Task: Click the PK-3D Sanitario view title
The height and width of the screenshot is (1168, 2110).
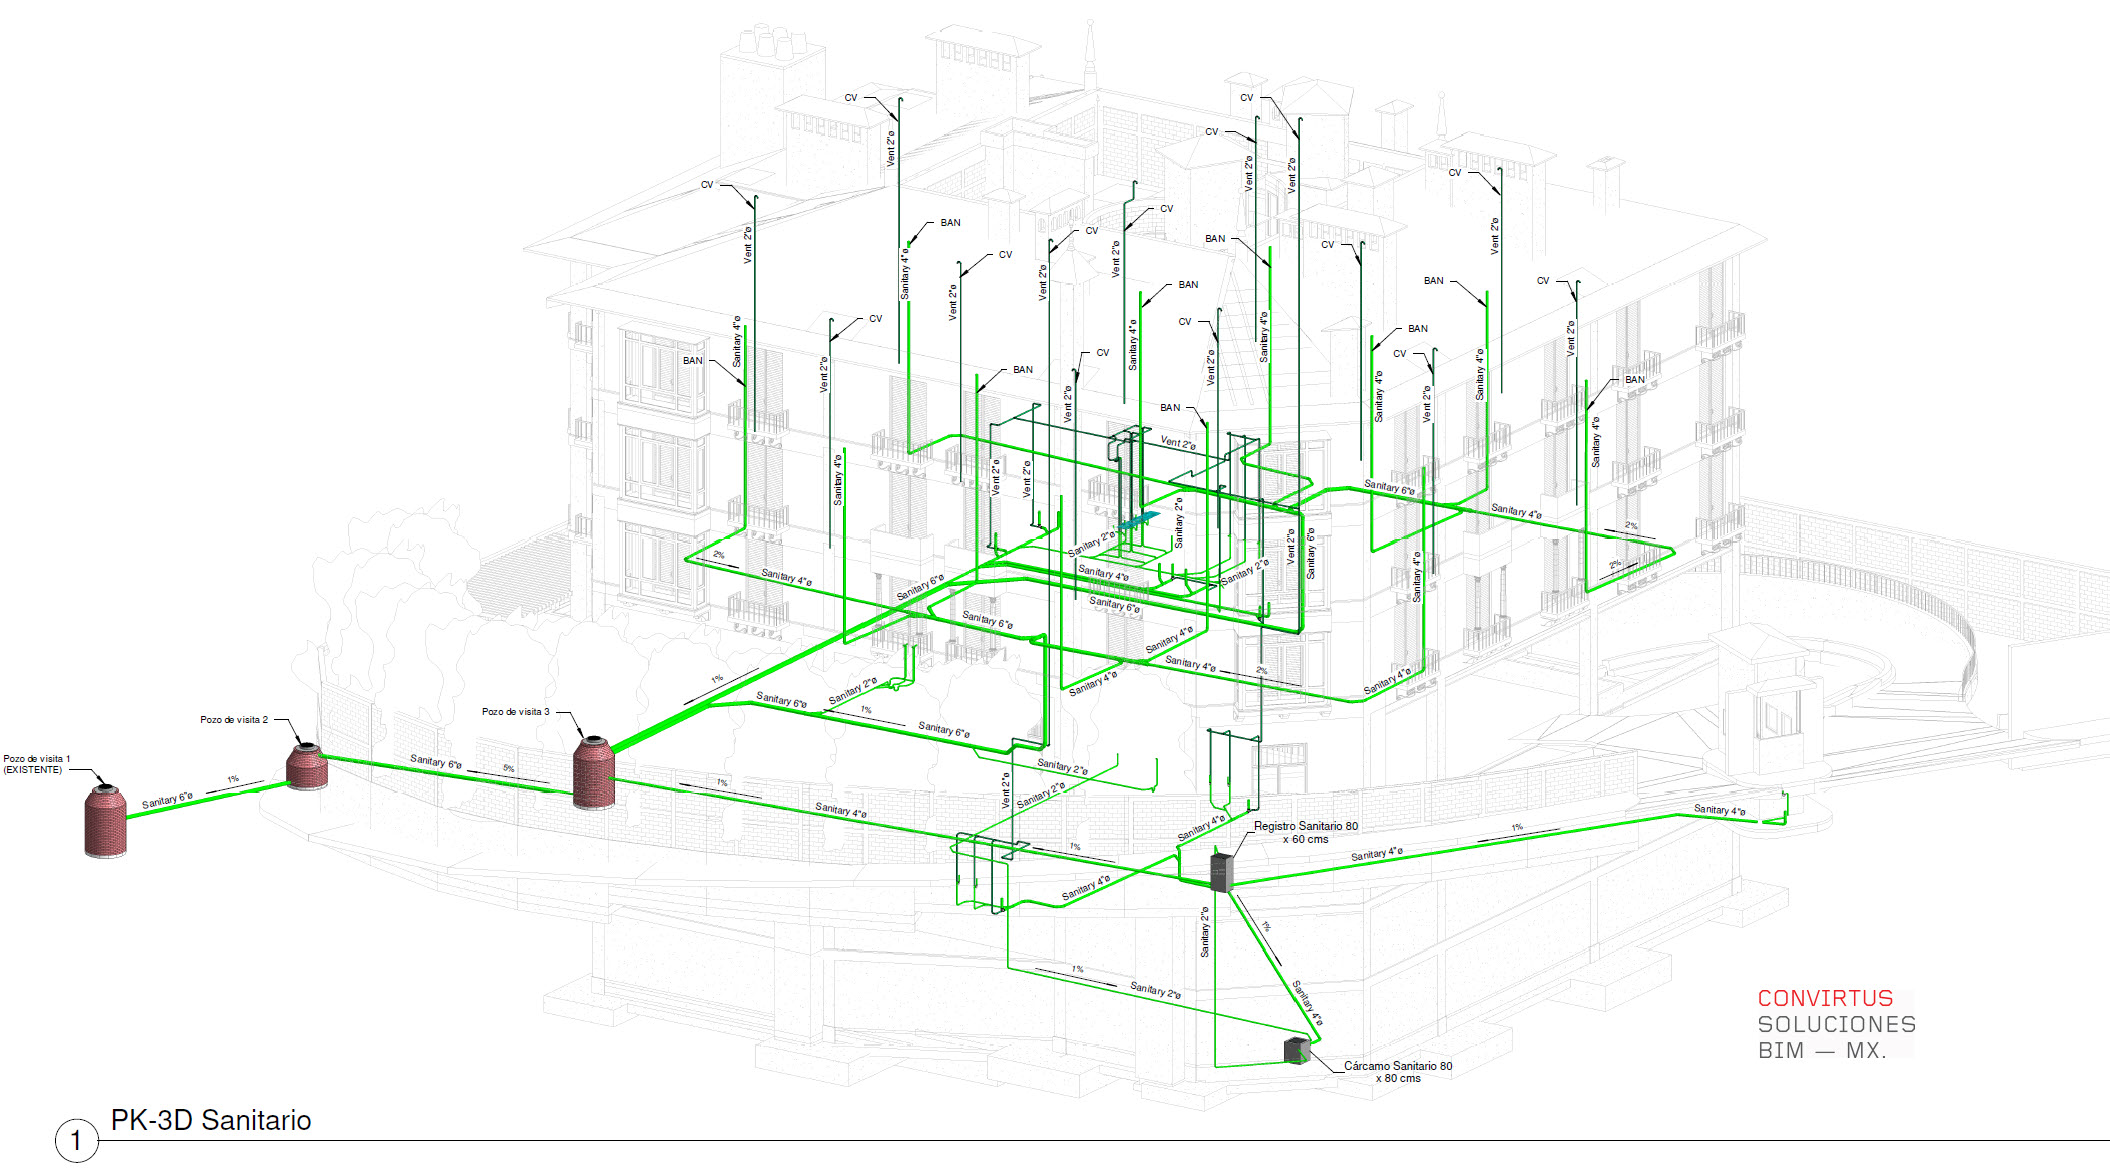Action: (211, 1120)
